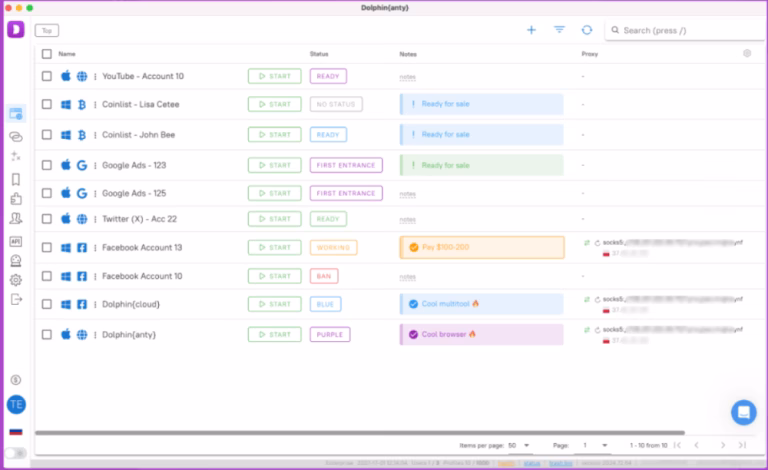Open the blue chat support bubble
This screenshot has width=768, height=470.
(743, 412)
